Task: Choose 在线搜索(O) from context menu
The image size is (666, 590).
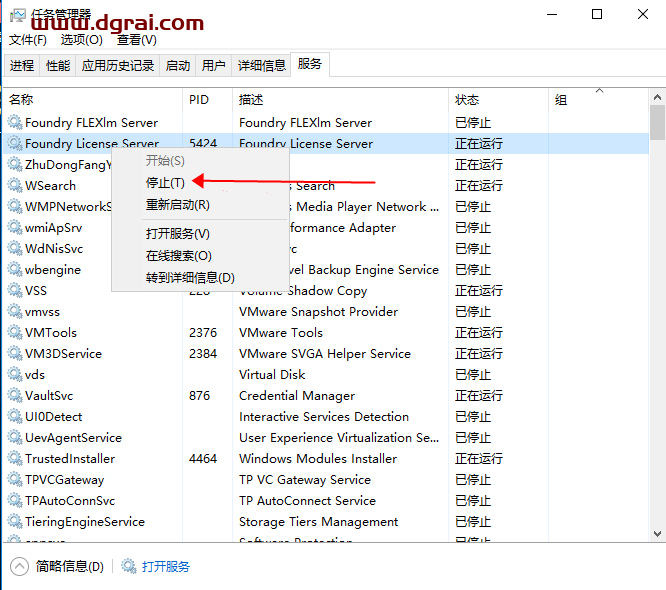Action: 178,256
